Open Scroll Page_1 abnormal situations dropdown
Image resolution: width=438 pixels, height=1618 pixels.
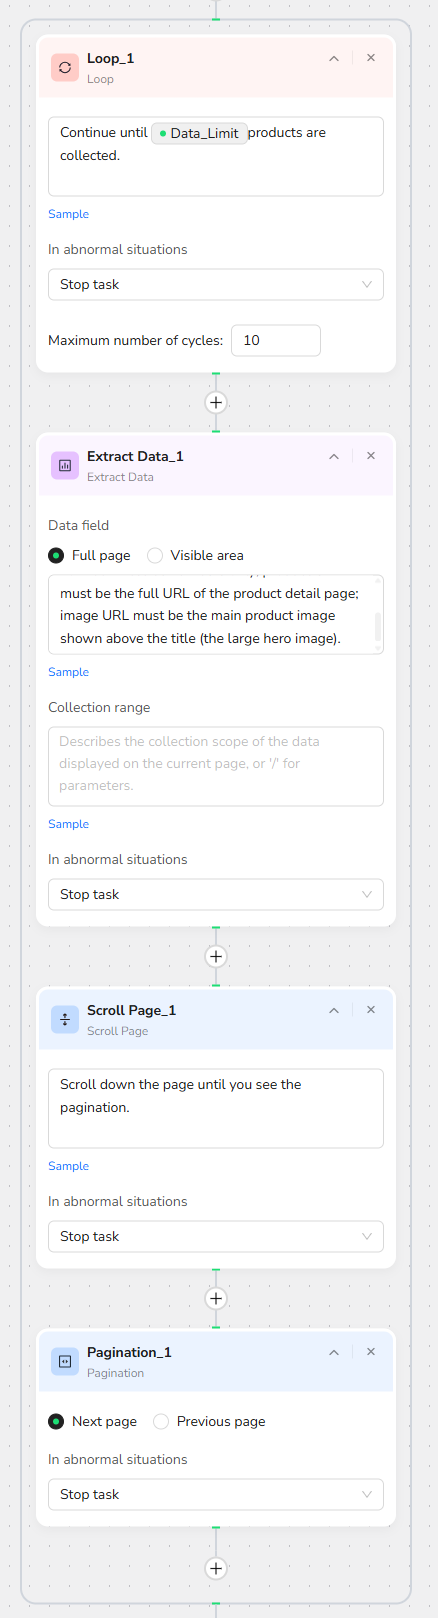click(216, 1236)
